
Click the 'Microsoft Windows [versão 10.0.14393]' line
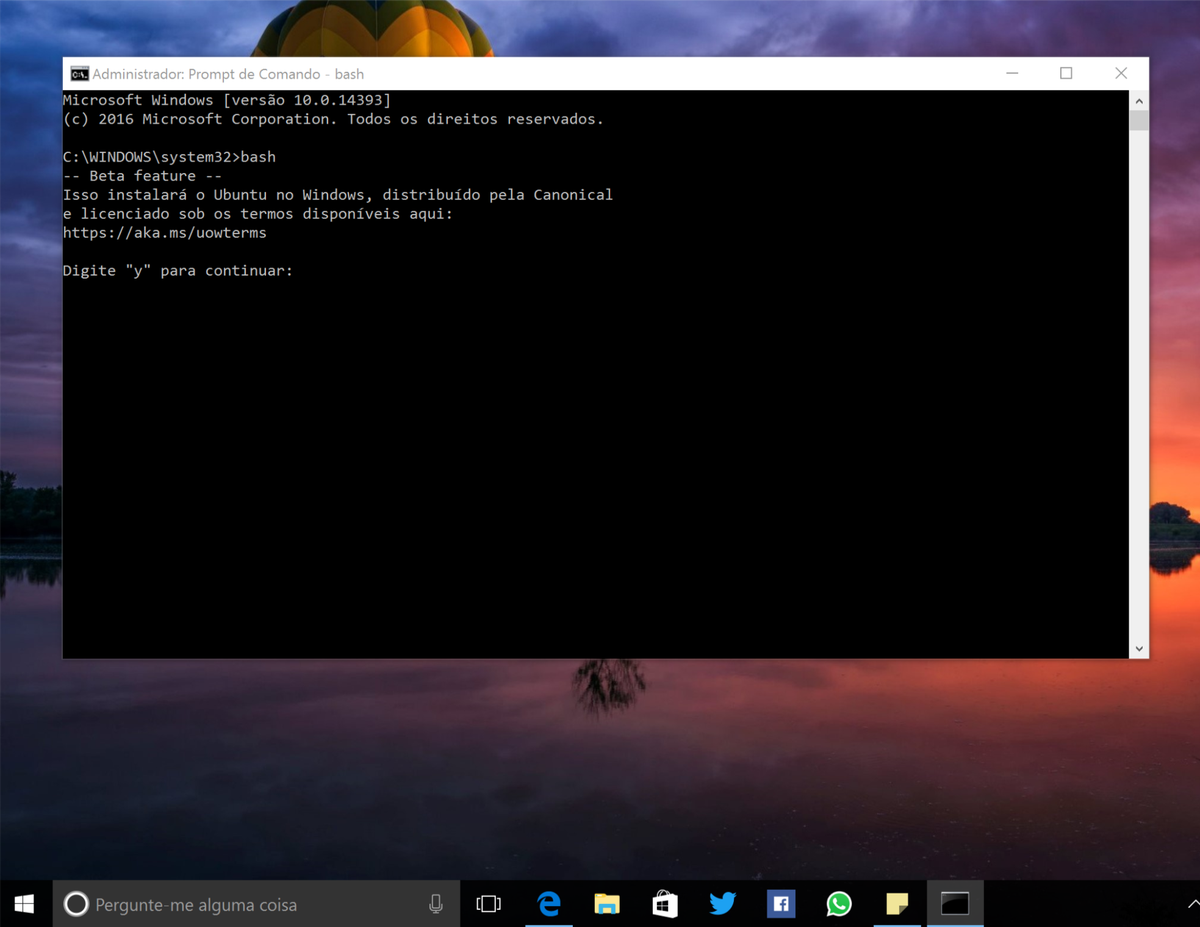(227, 100)
